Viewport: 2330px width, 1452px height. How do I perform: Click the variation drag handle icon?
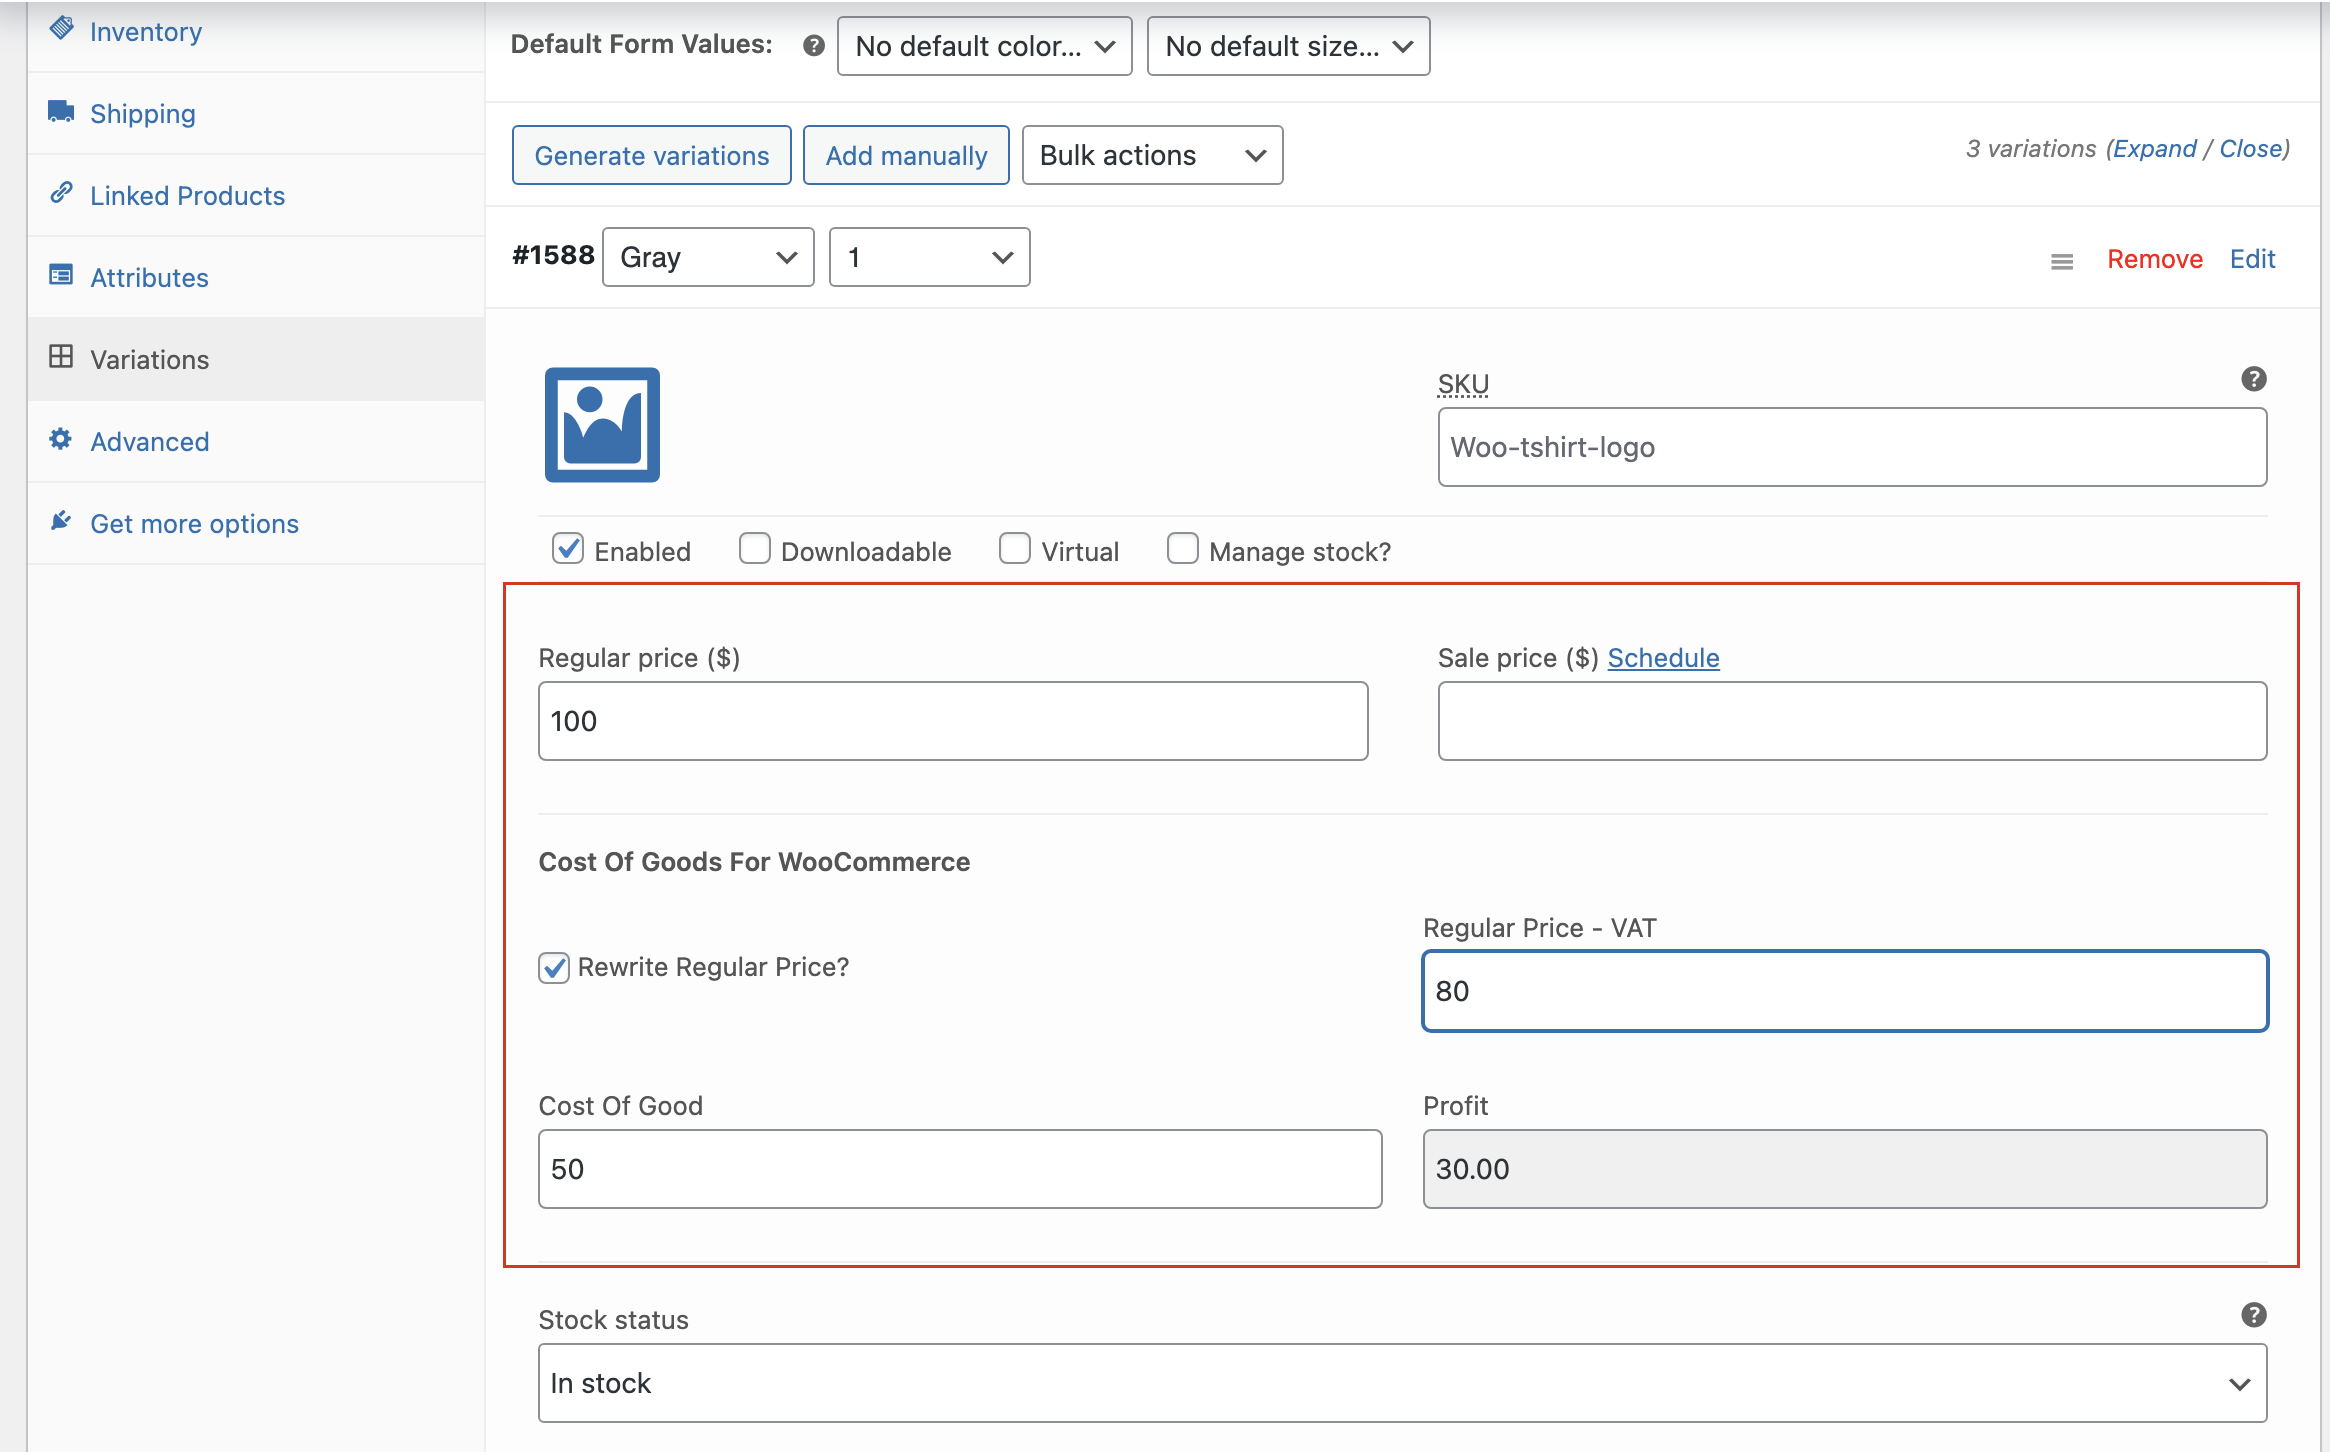click(2062, 261)
